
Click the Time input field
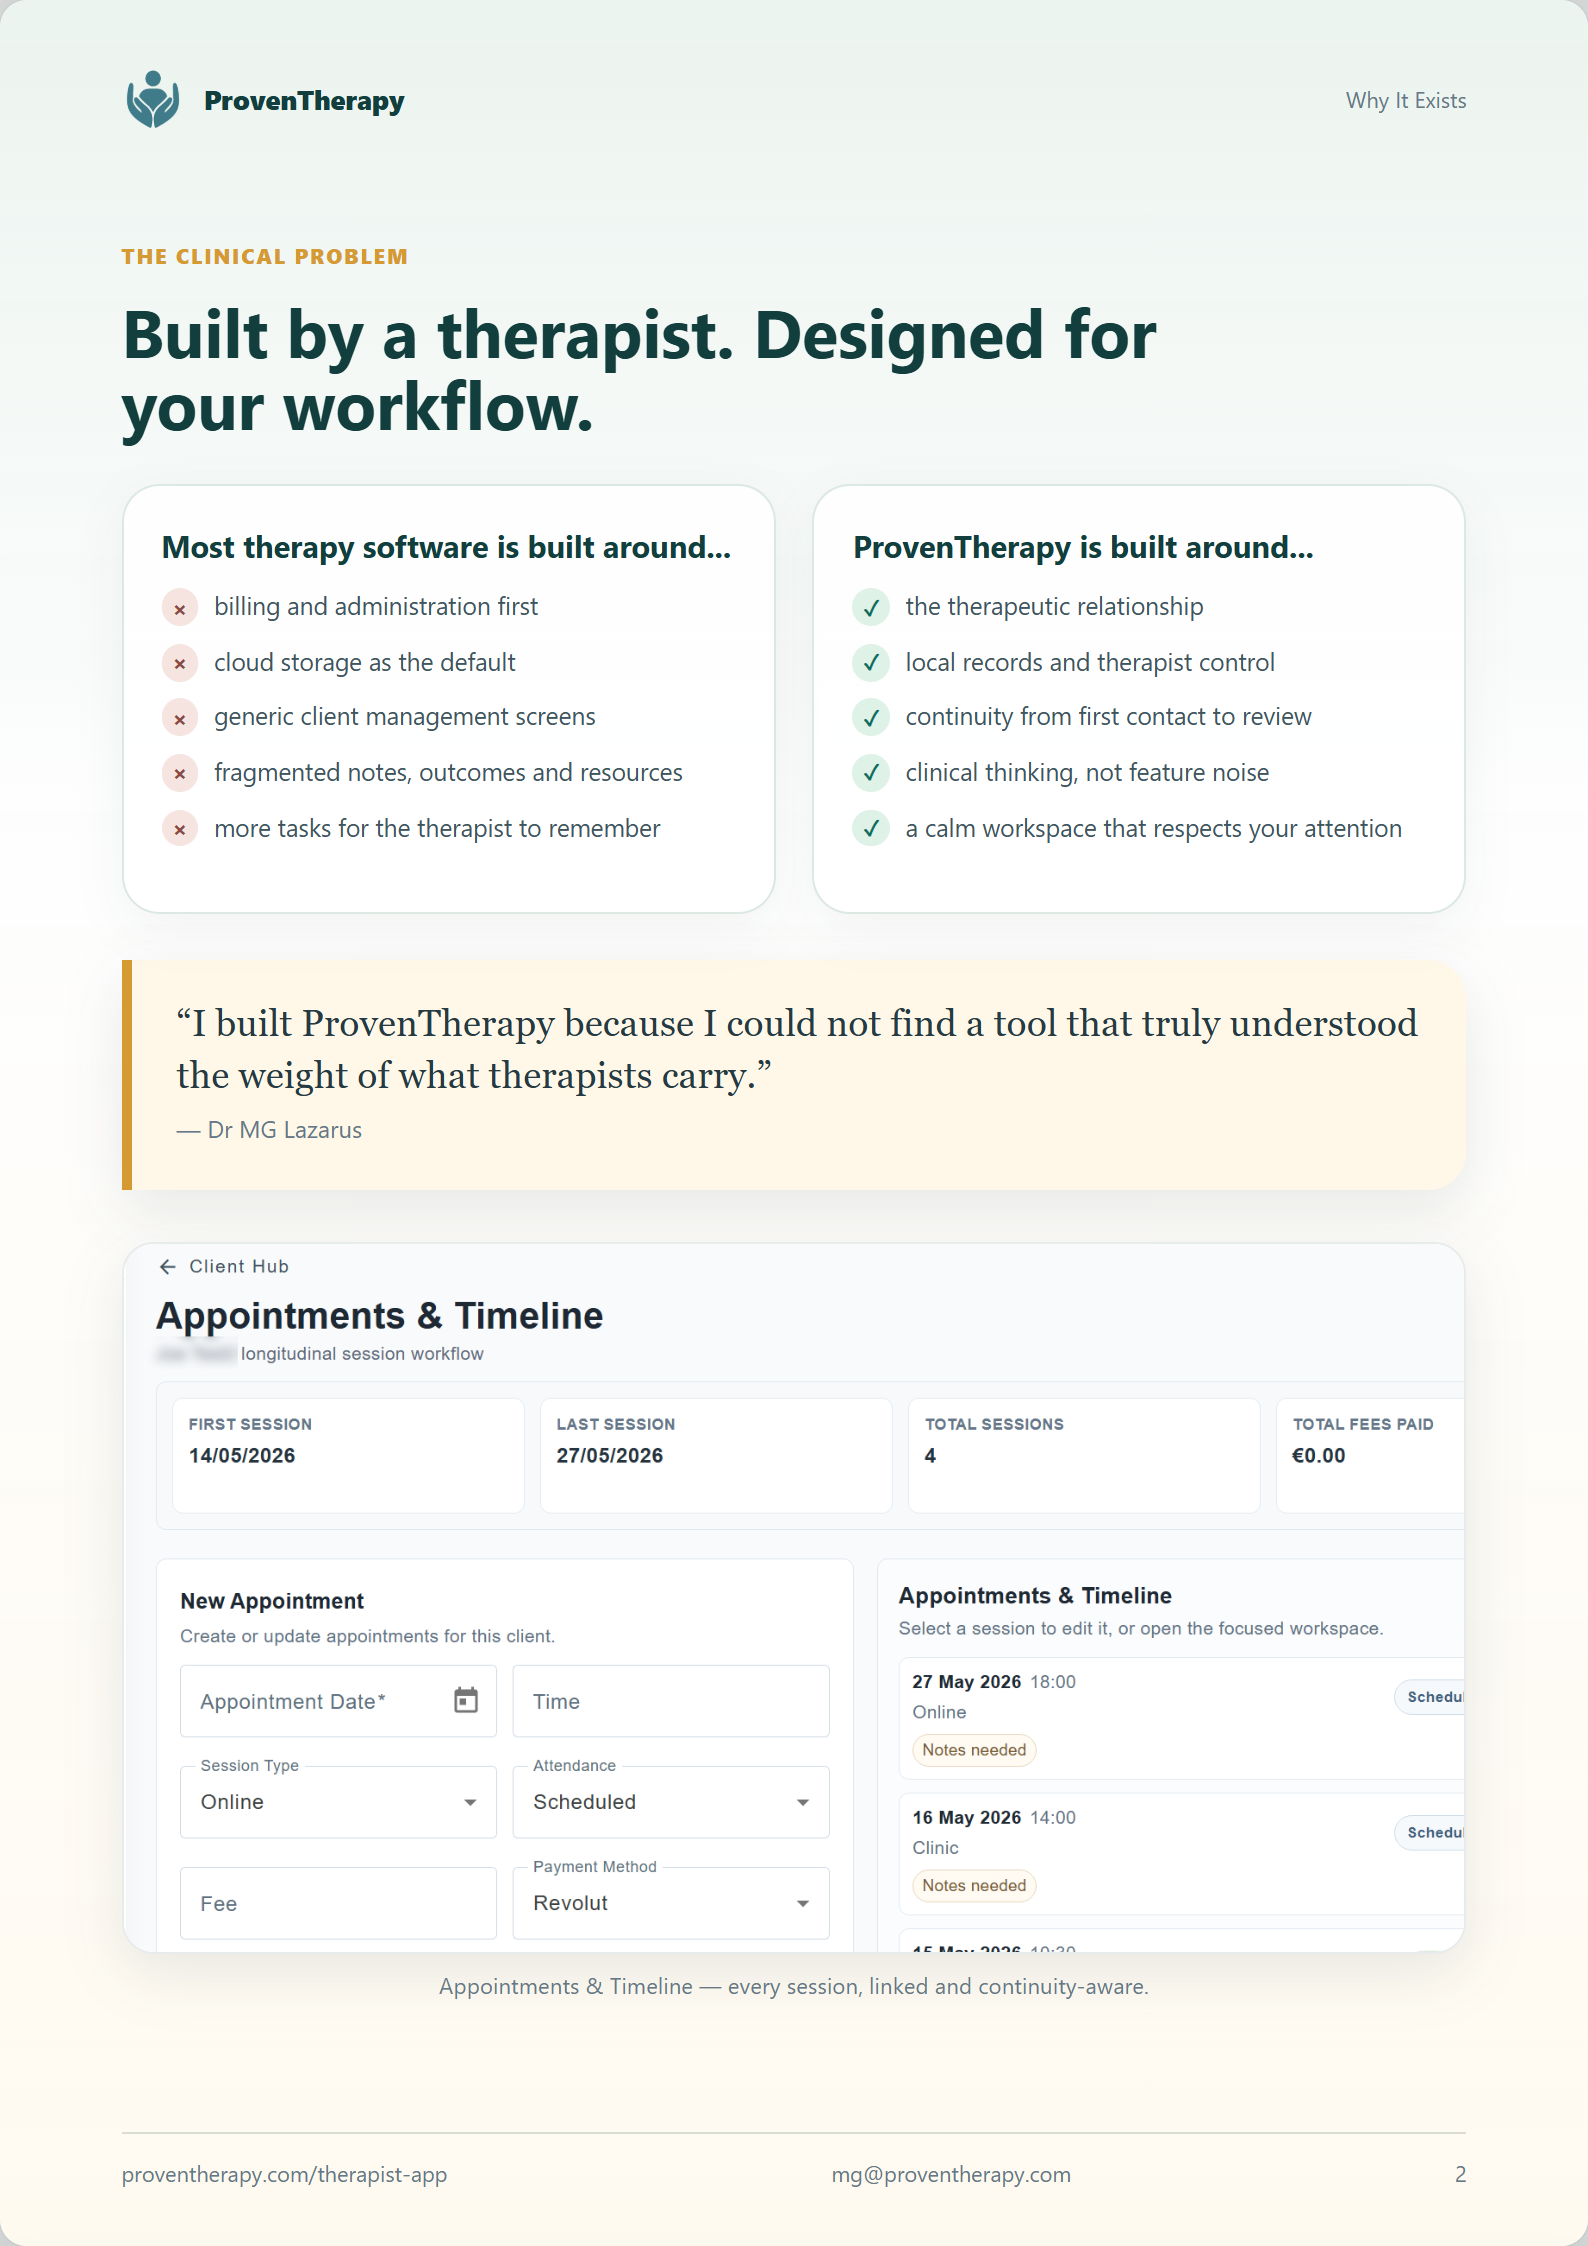point(671,1701)
